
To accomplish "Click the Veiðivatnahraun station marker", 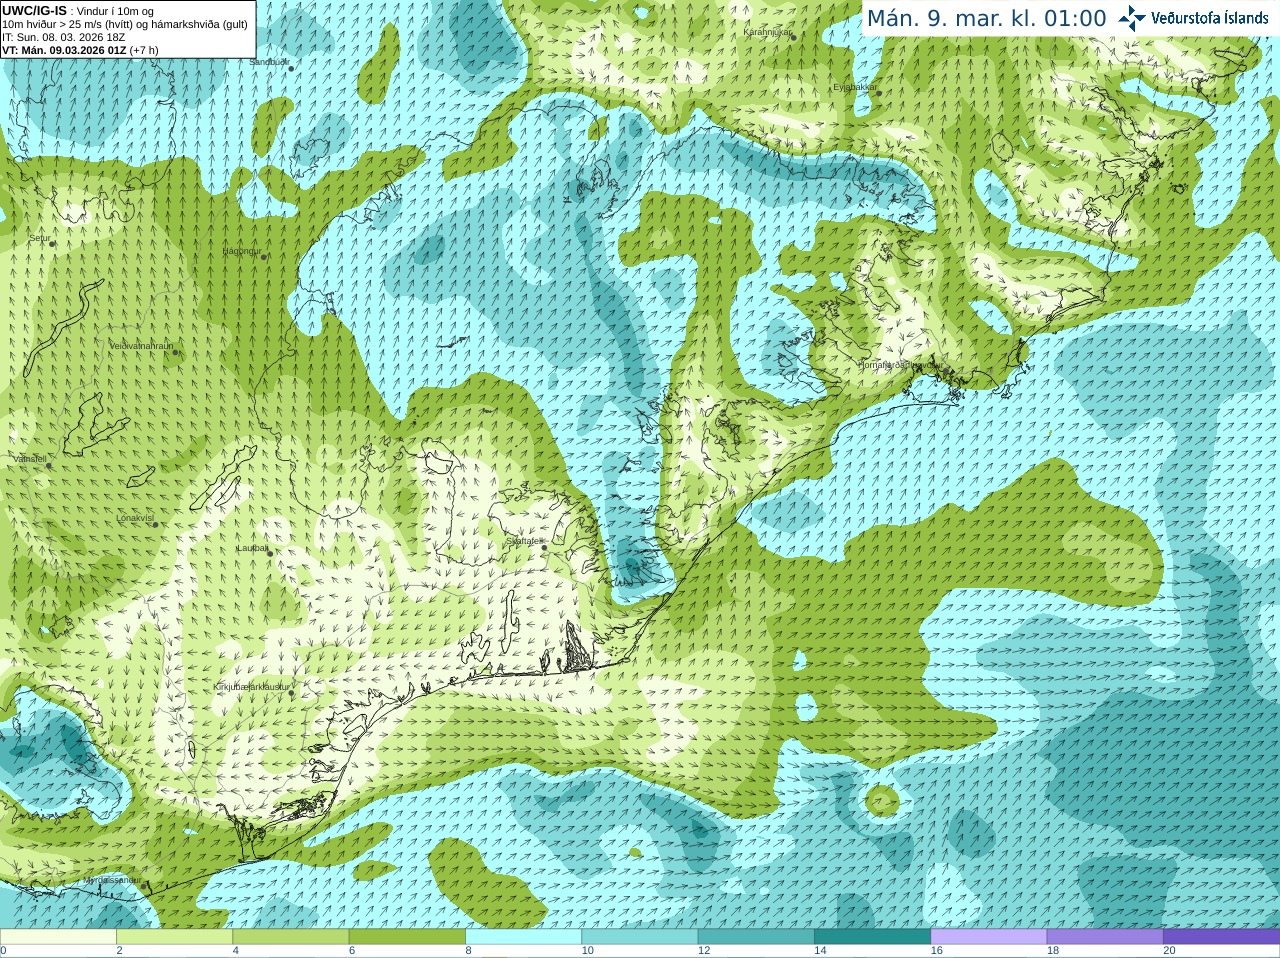I will (175, 352).
